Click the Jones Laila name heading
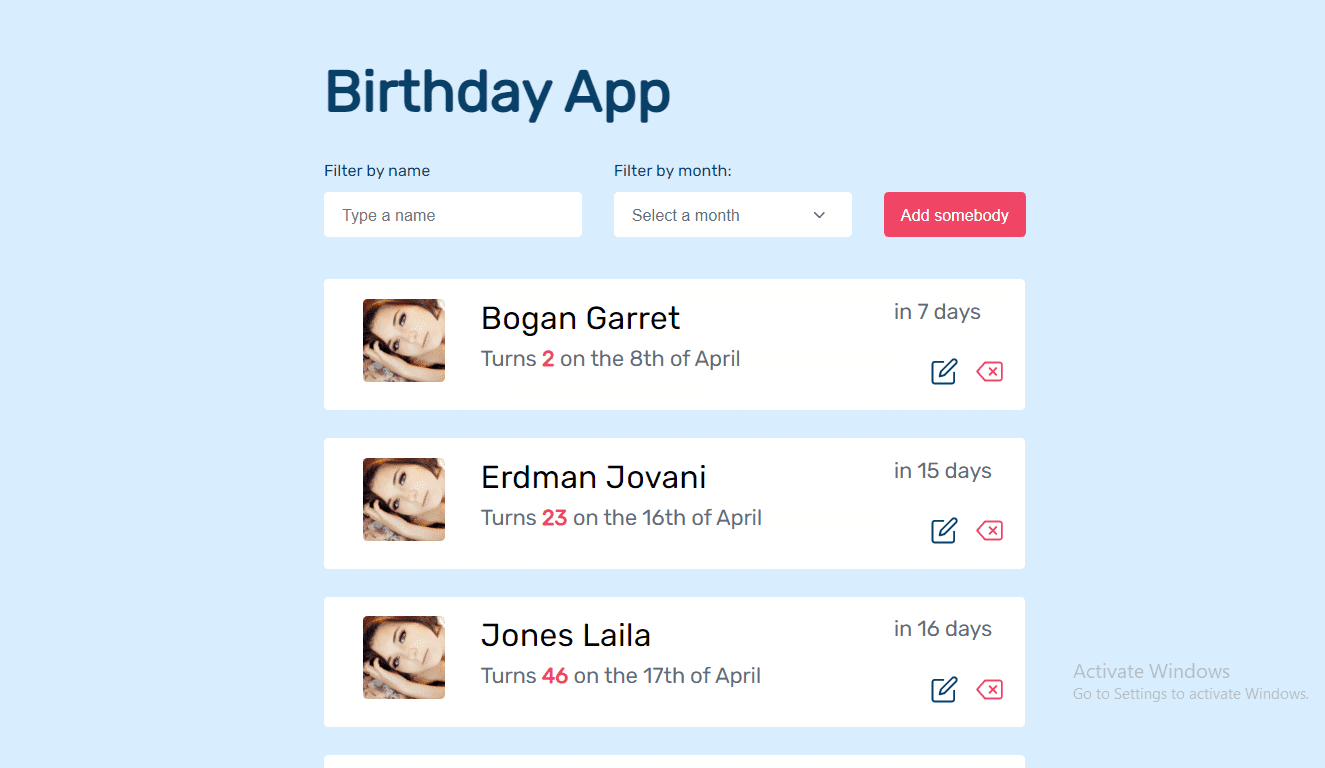The image size is (1325, 768). [565, 635]
